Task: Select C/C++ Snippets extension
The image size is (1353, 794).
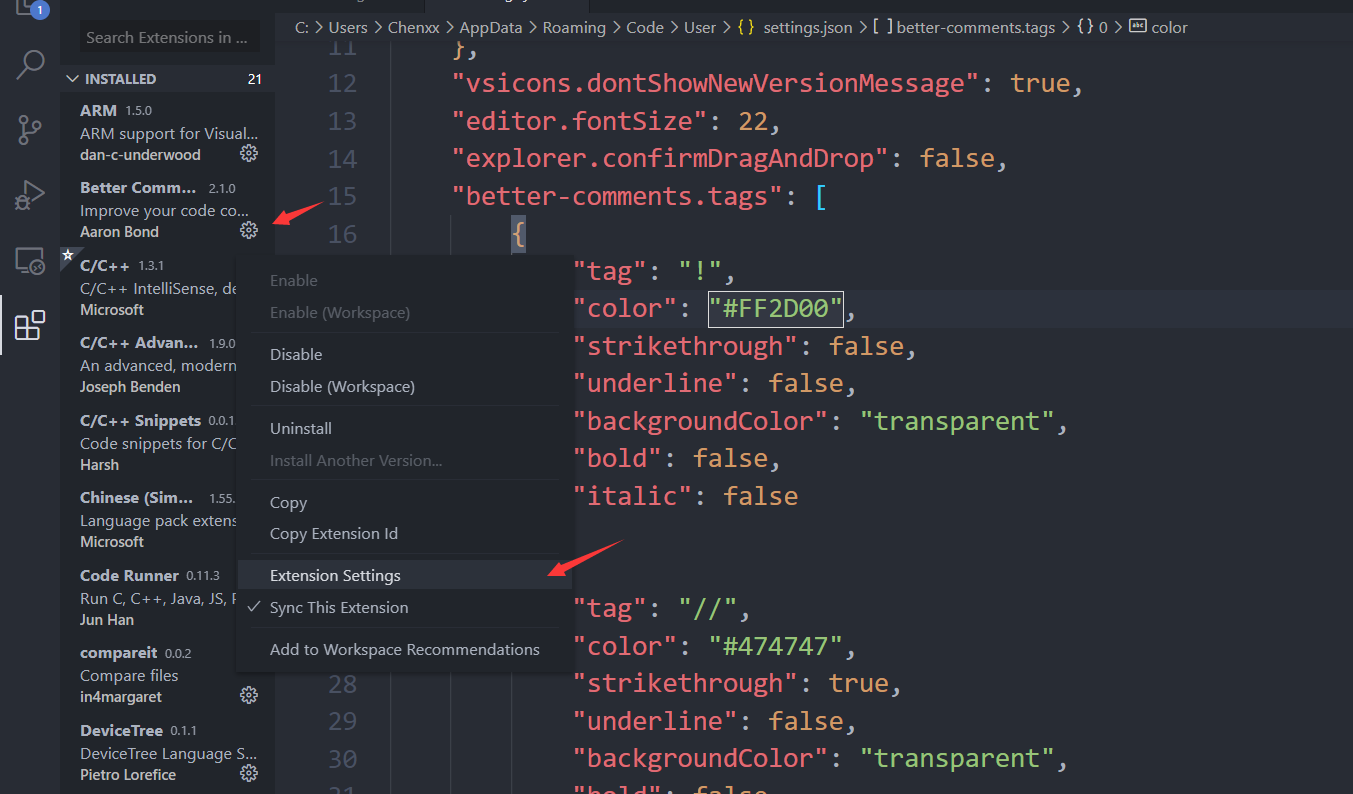Action: pyautogui.click(x=148, y=442)
